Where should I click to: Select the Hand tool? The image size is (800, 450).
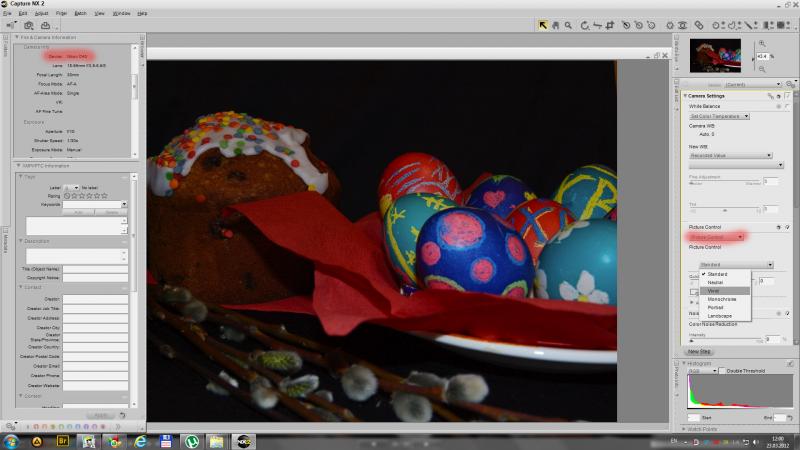pos(556,25)
